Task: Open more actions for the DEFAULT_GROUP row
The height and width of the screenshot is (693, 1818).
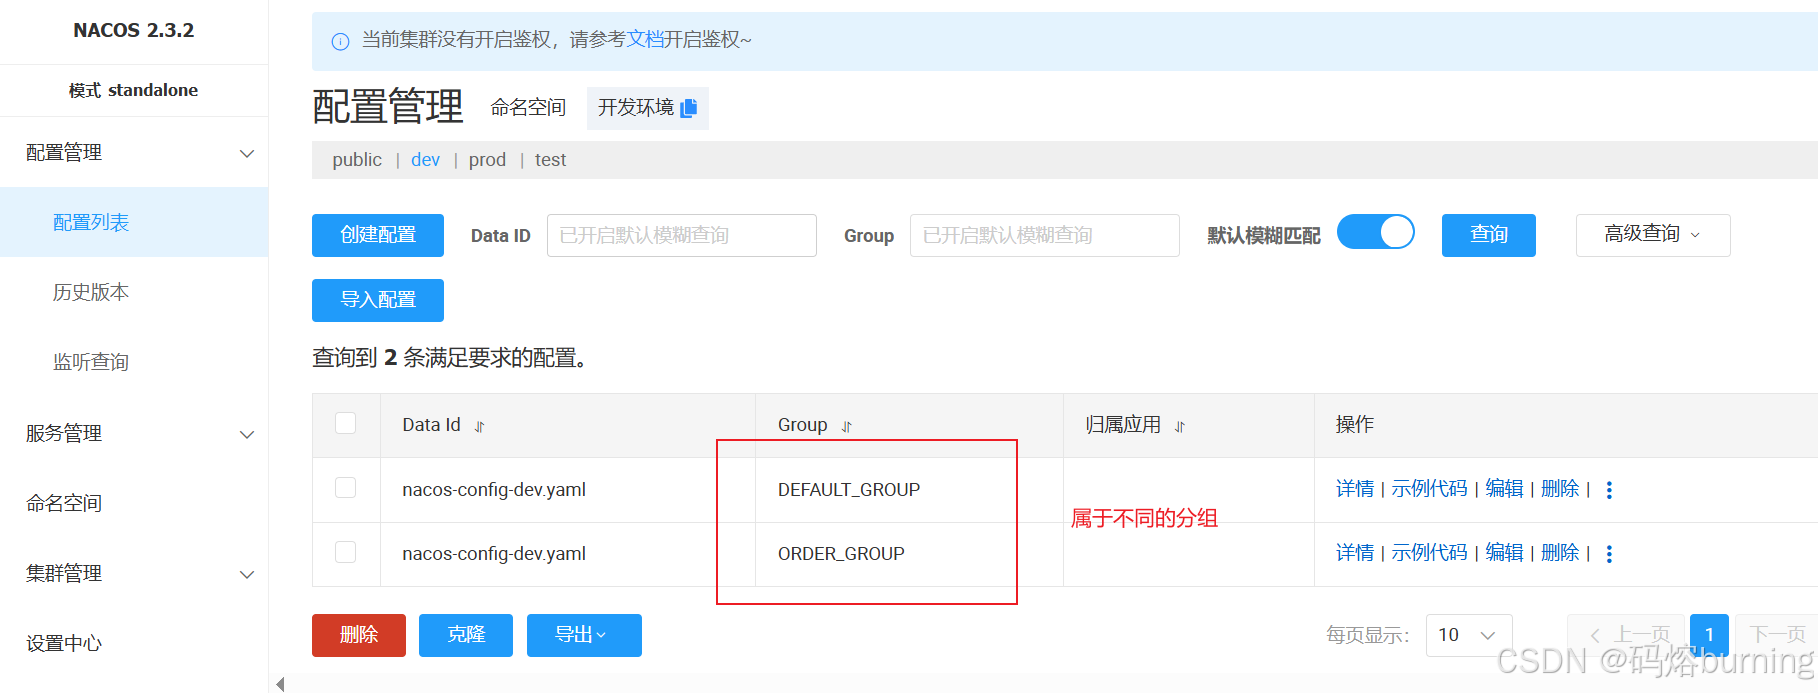Action: coord(1609,490)
